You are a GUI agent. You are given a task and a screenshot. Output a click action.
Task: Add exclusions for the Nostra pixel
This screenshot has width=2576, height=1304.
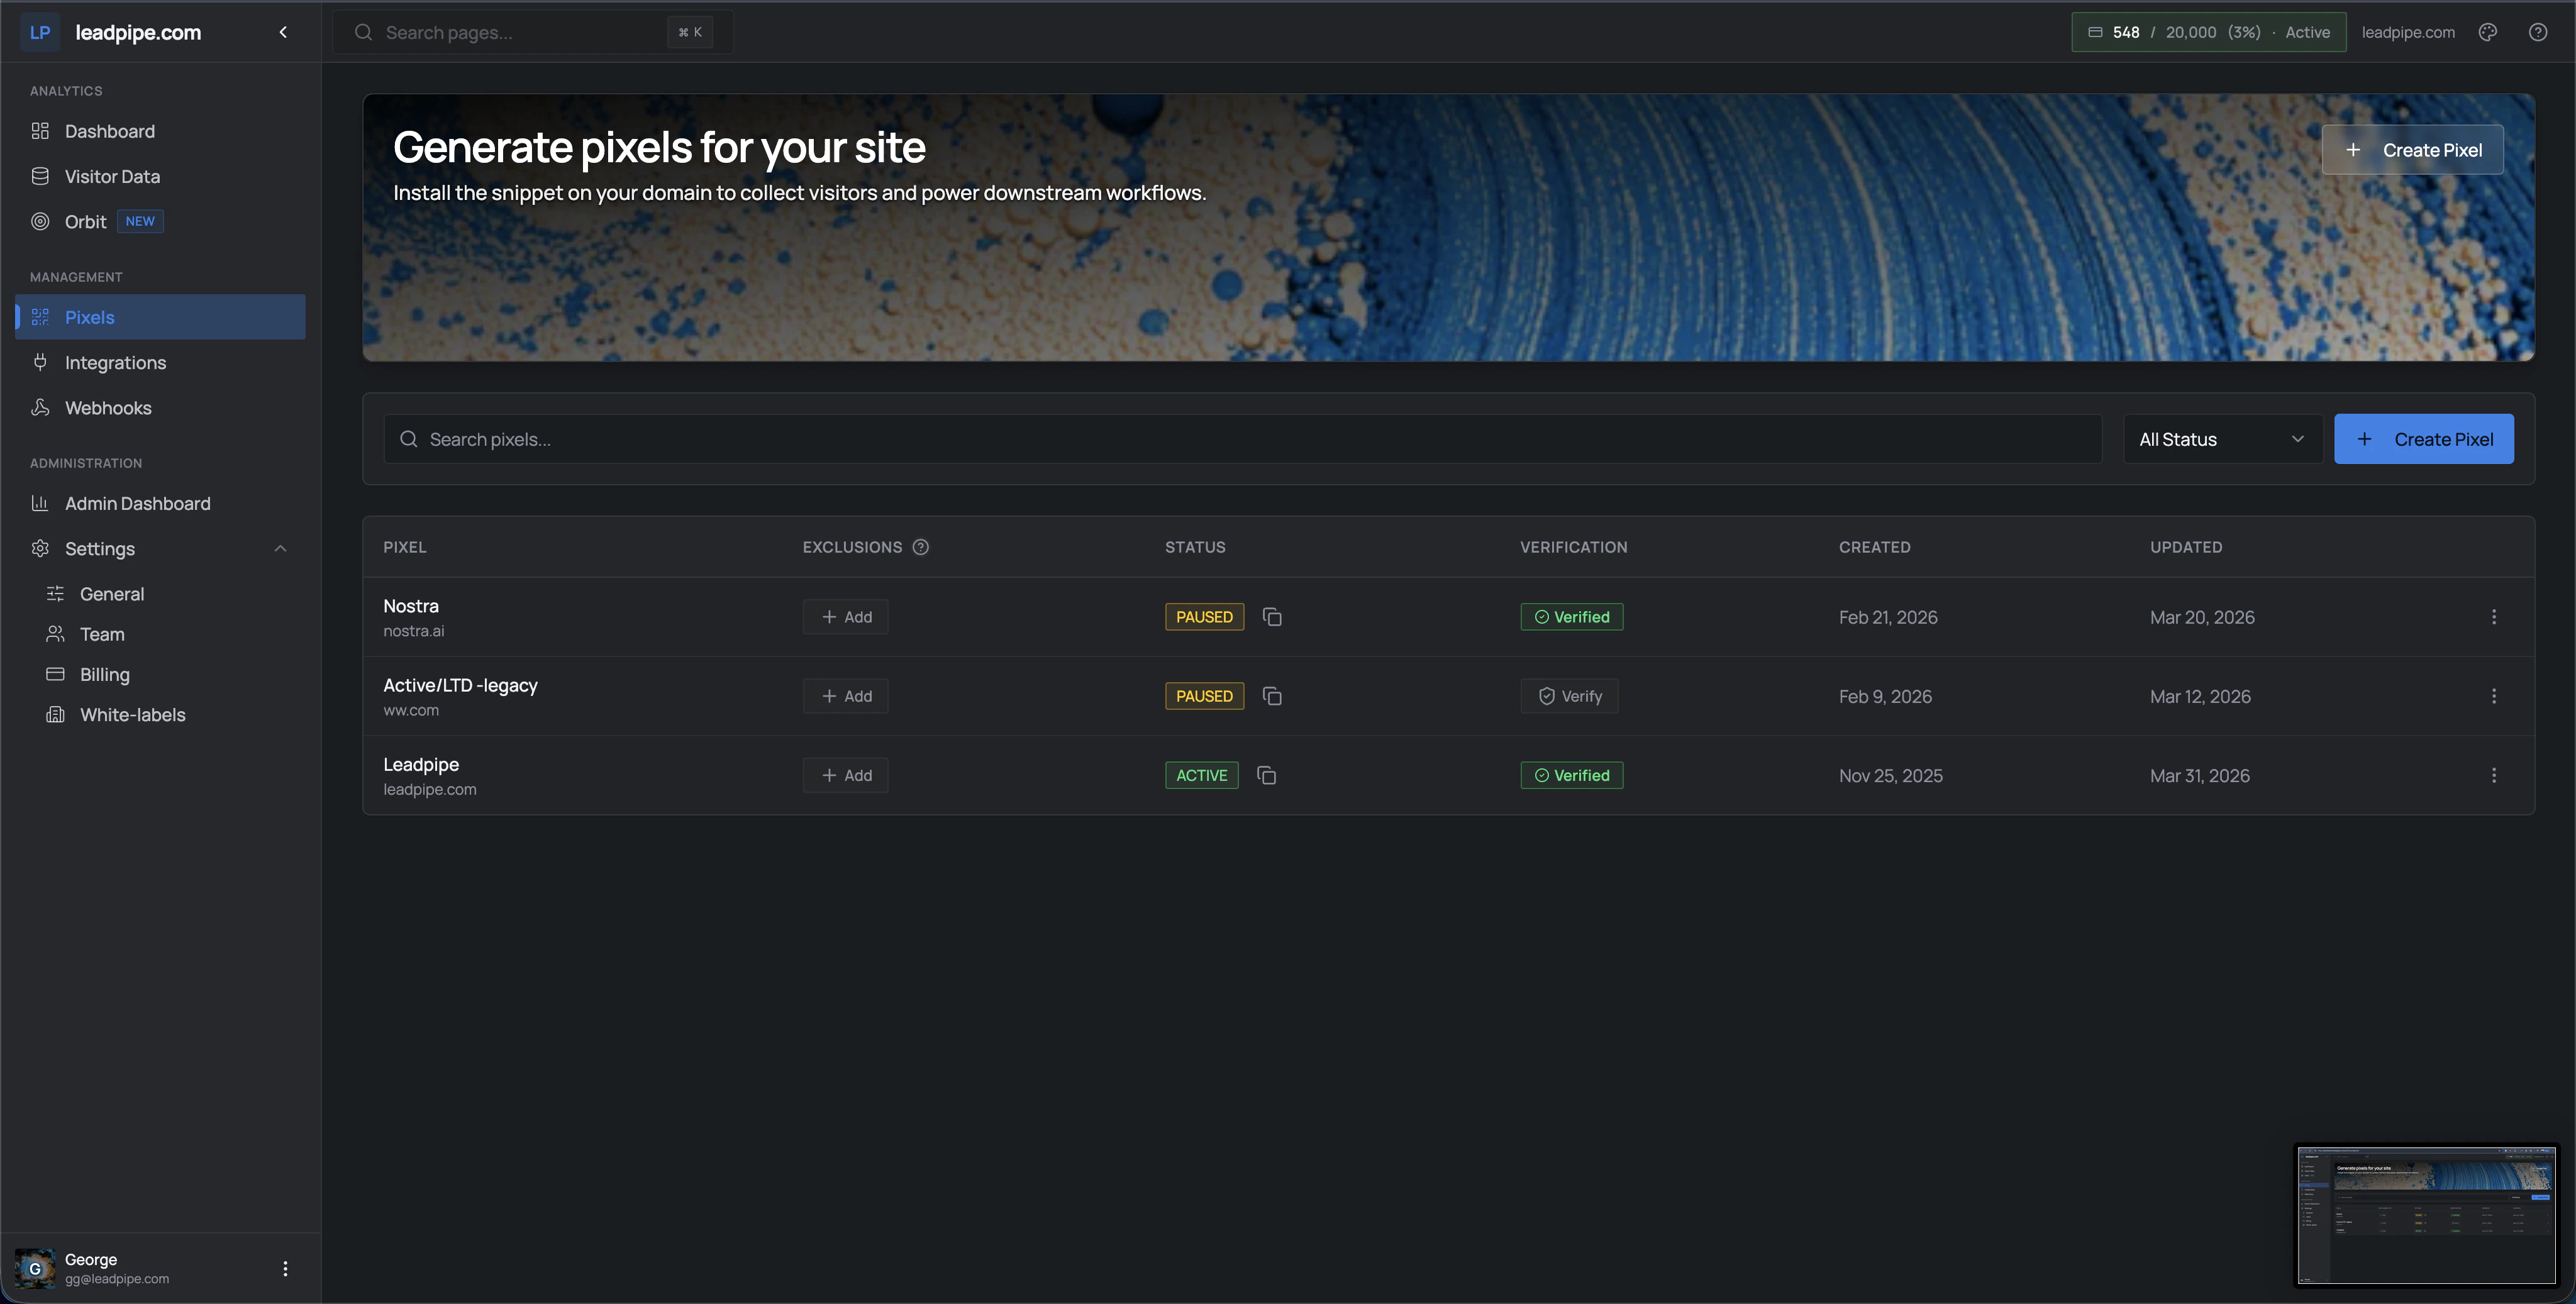pos(845,617)
